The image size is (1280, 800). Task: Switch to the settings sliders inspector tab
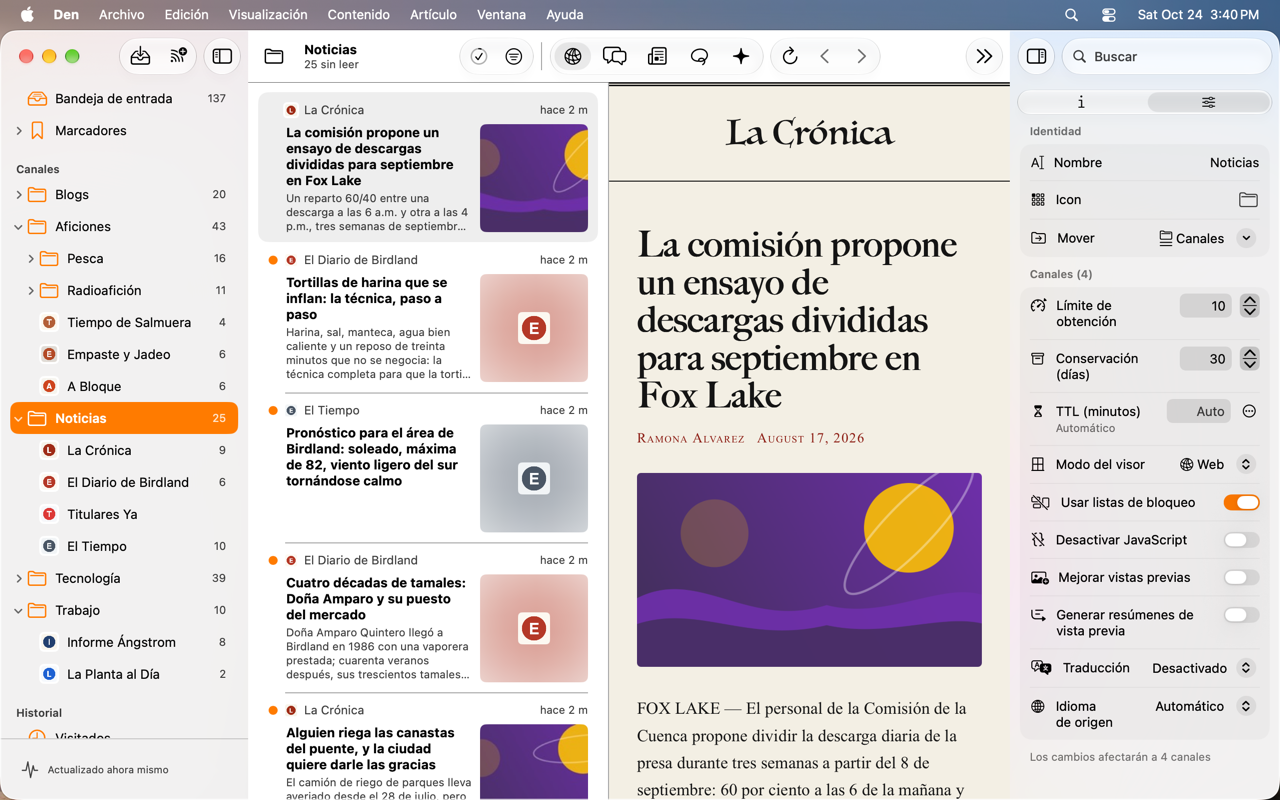[1208, 102]
